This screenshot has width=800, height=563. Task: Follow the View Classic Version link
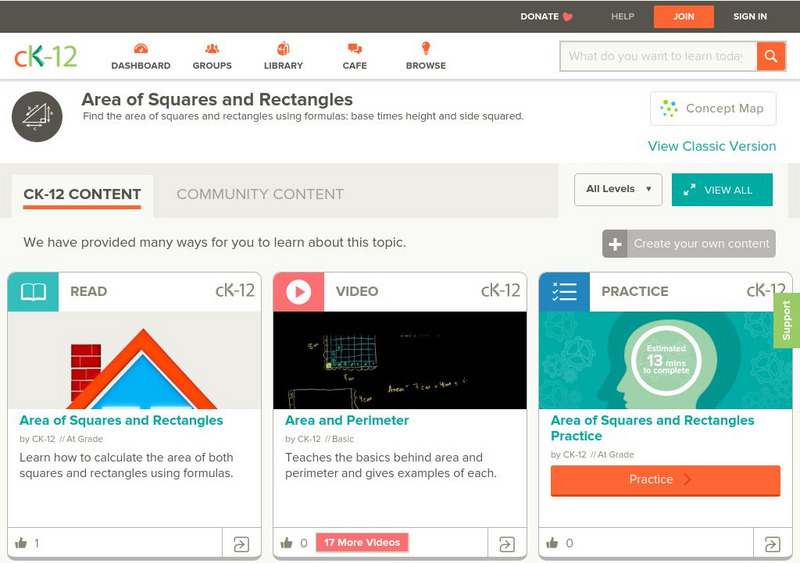[x=711, y=146]
